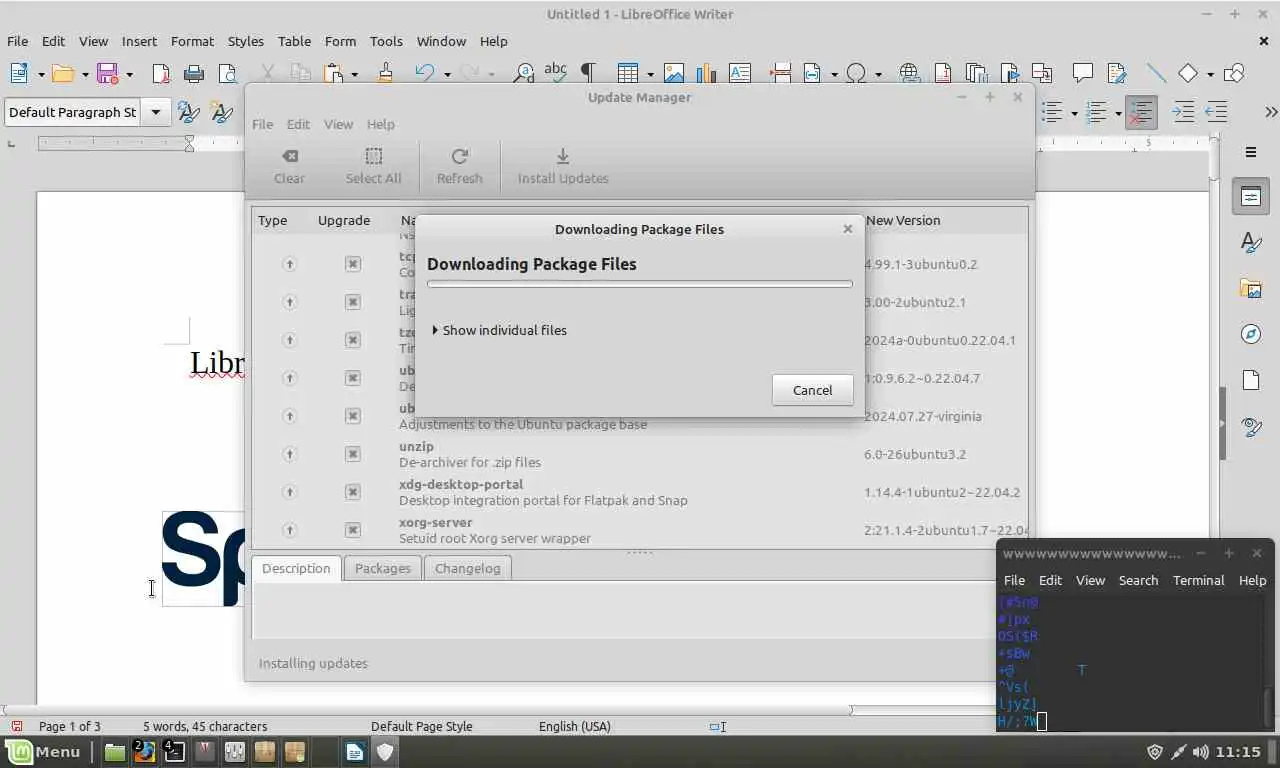Toggle the No List icon
This screenshot has height=768, width=1280.
click(x=1140, y=112)
